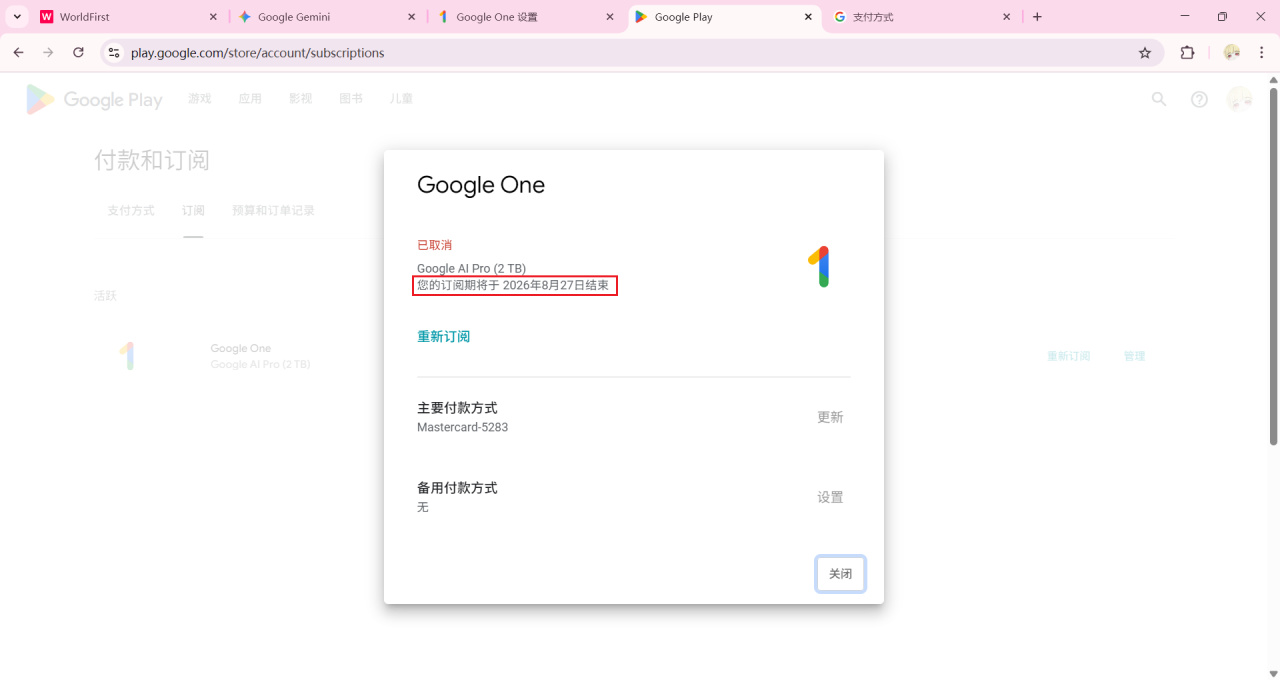This screenshot has width=1280, height=680.
Task: Open the 儿童 section in Play header
Action: tap(401, 99)
